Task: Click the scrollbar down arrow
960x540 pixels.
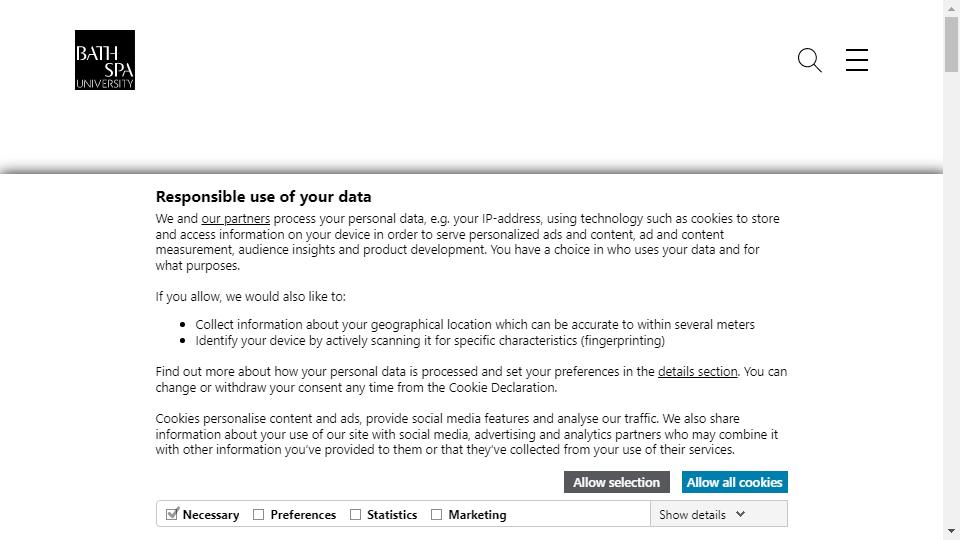Action: 951,531
